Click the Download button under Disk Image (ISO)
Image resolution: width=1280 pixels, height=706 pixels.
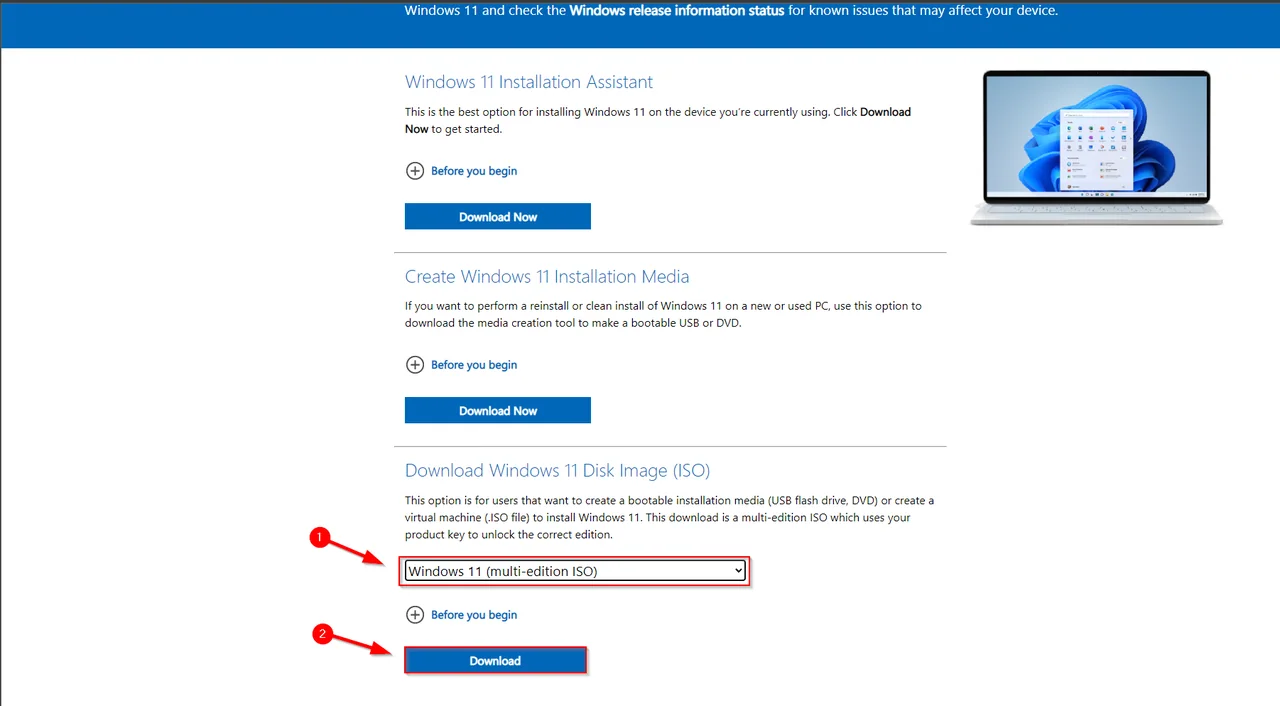point(495,660)
